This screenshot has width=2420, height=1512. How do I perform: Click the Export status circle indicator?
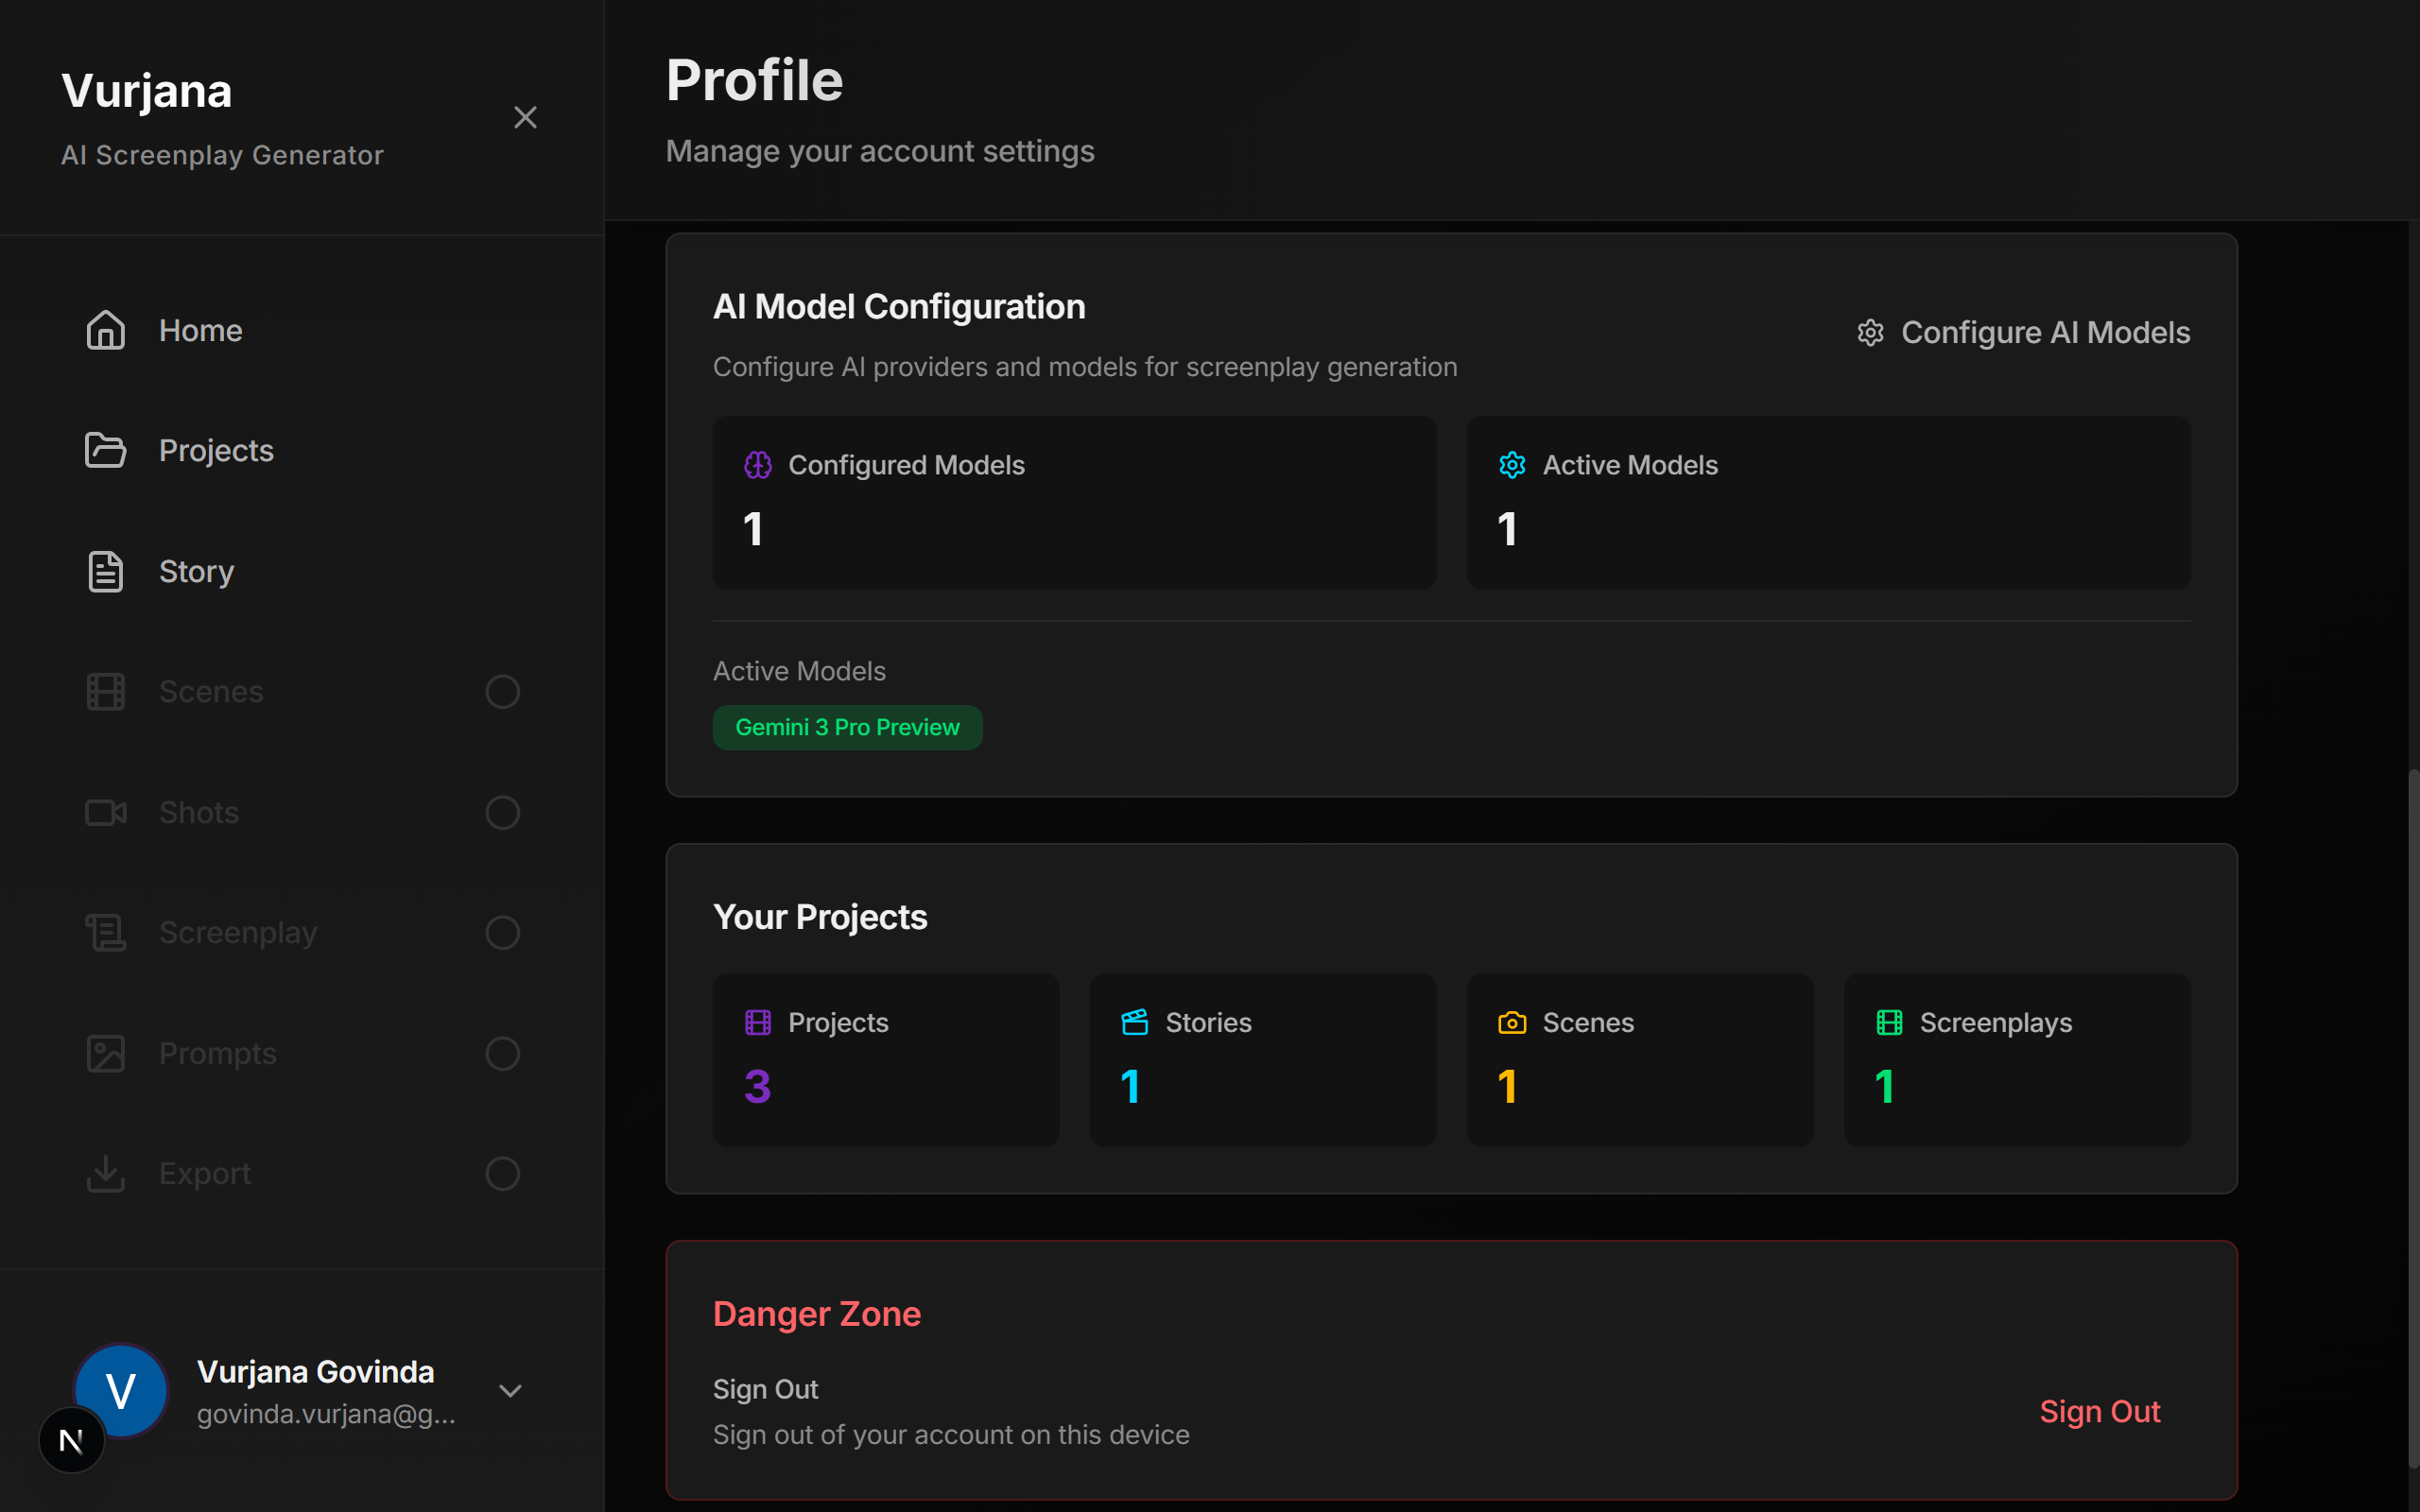[x=502, y=1173]
